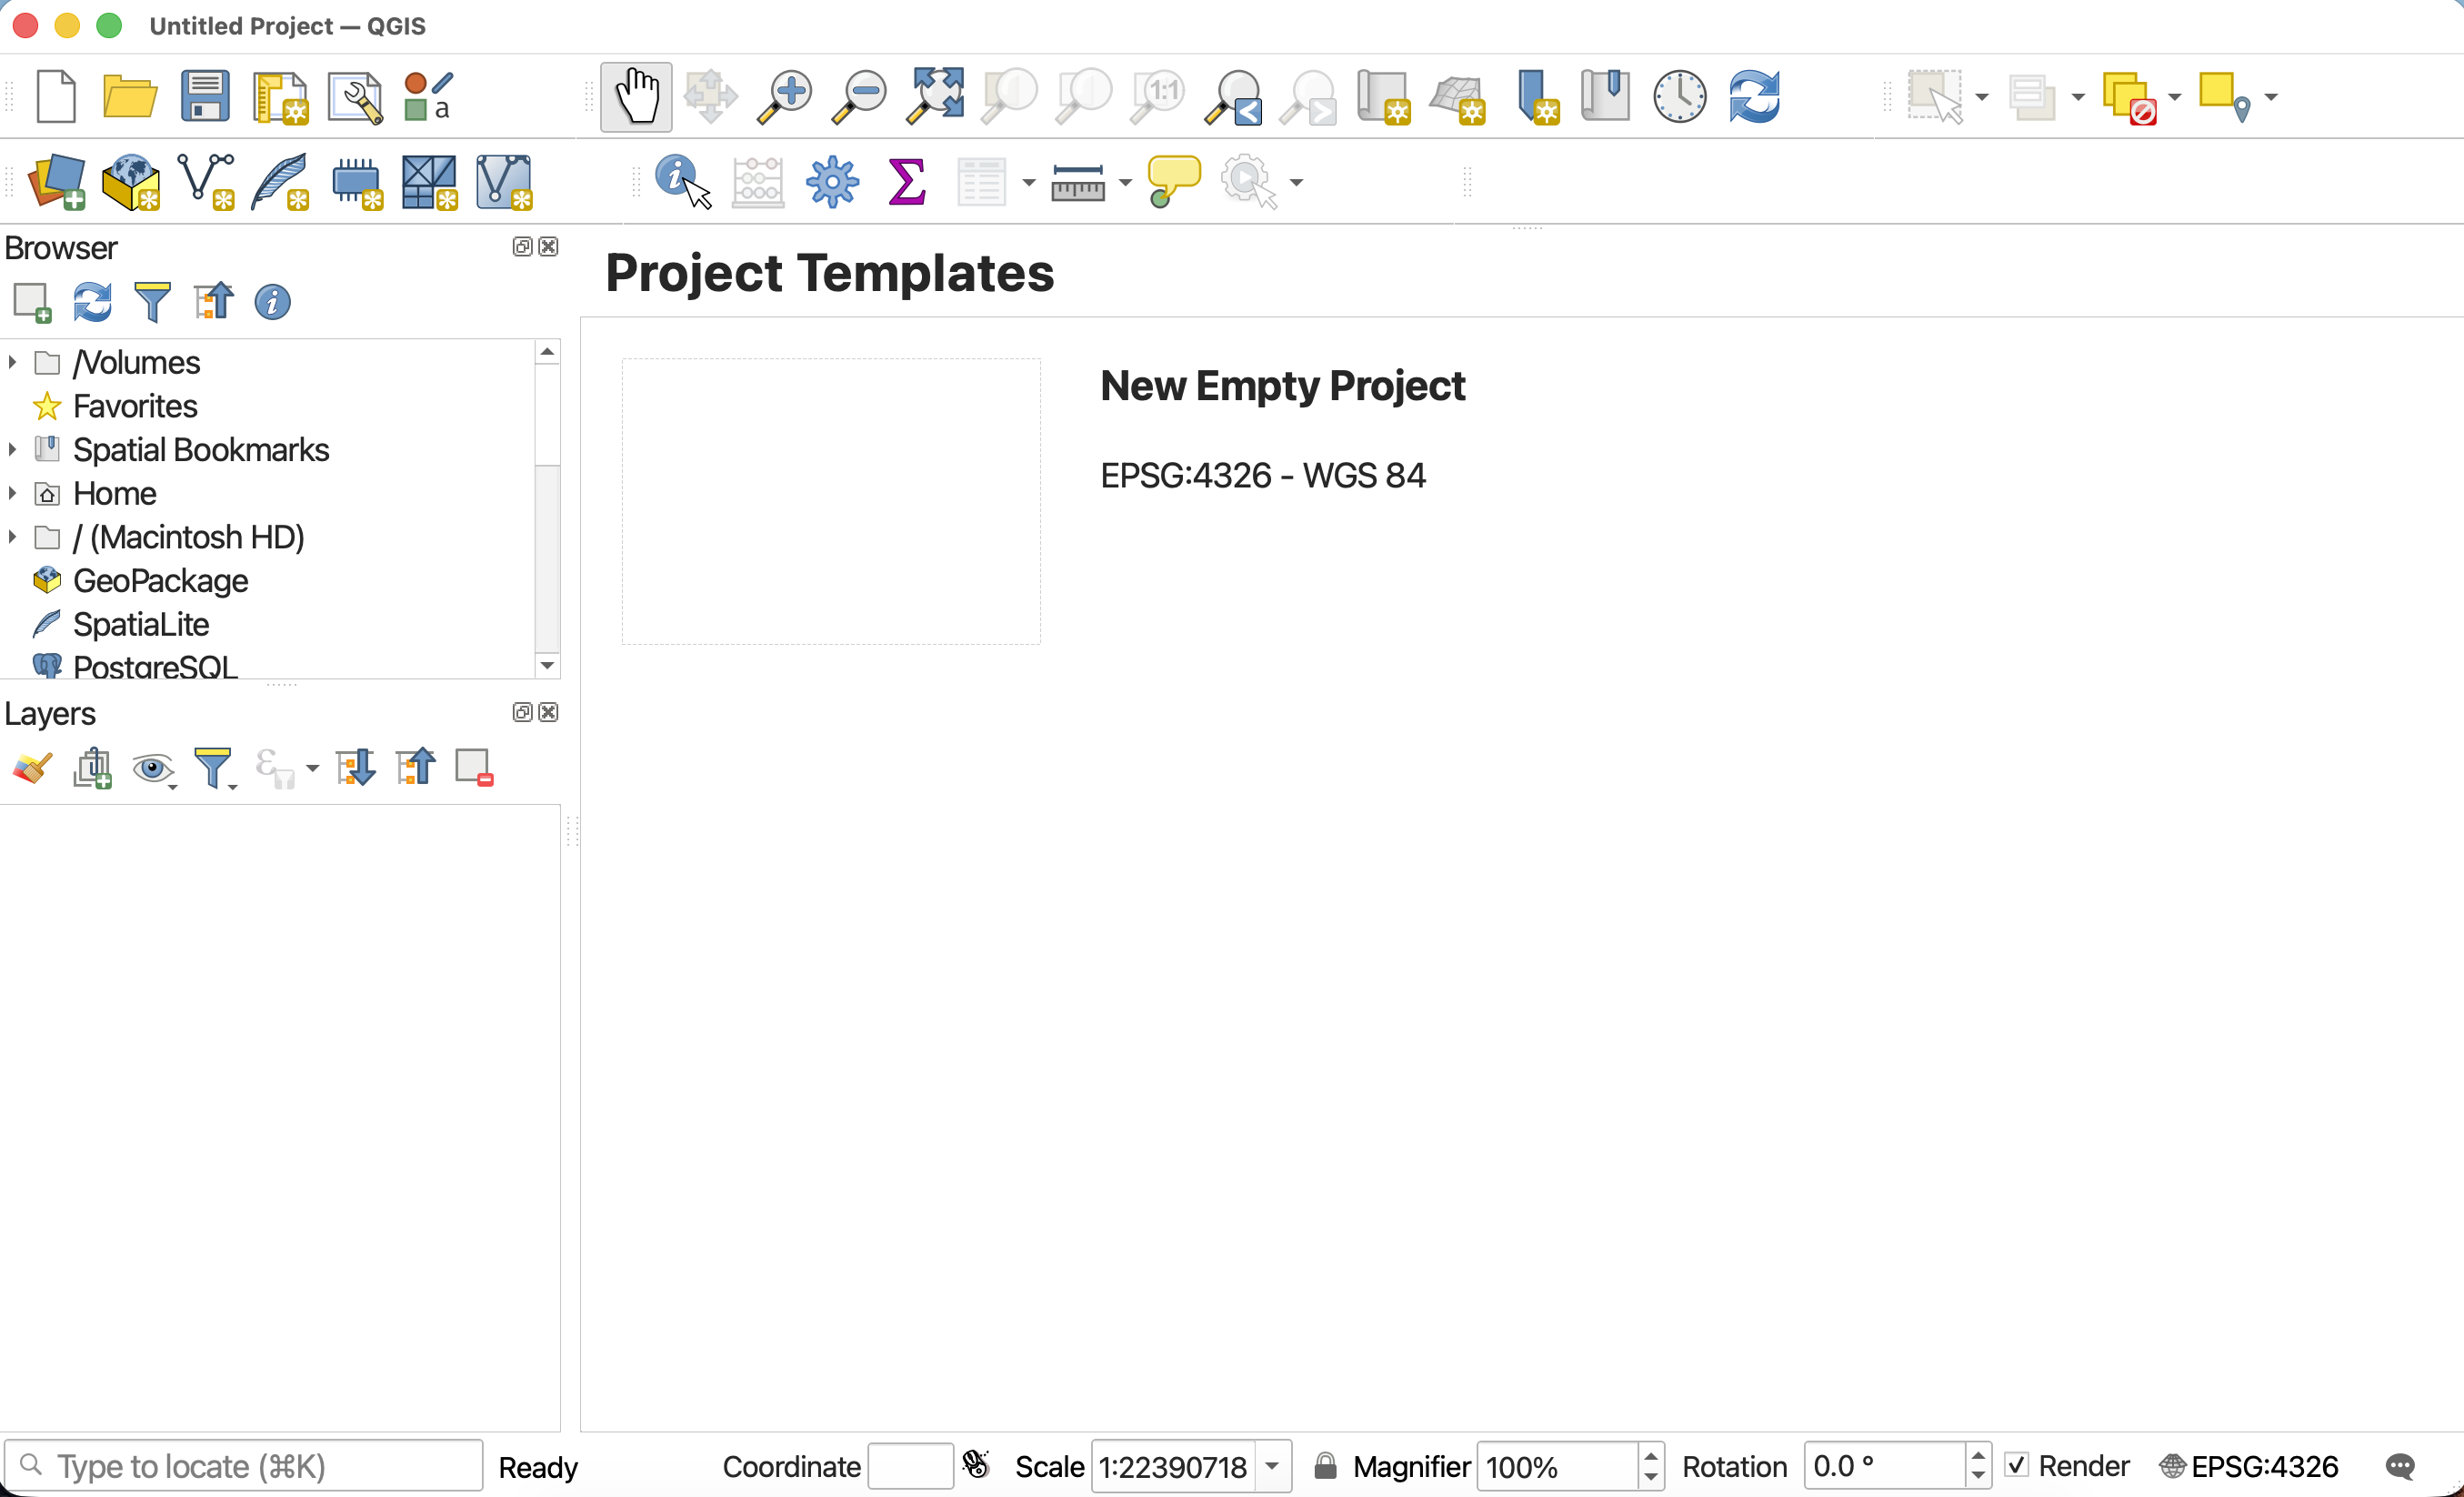Toggle the Render checkbox
The height and width of the screenshot is (1497, 2464).
pyautogui.click(x=2017, y=1465)
